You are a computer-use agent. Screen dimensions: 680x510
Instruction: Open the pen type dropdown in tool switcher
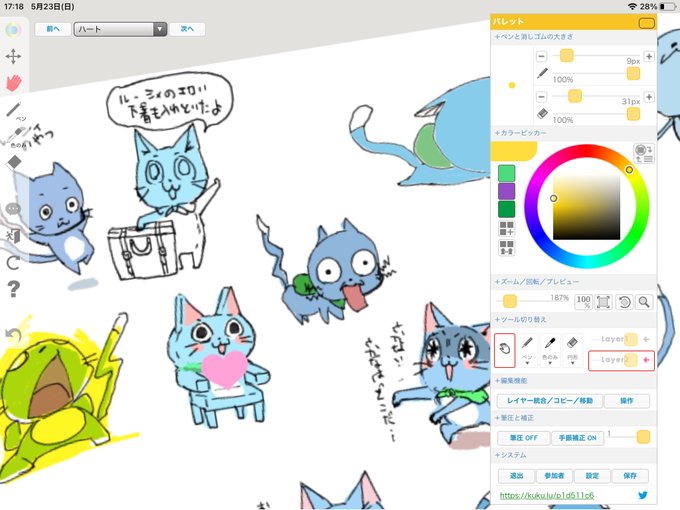tap(527, 350)
